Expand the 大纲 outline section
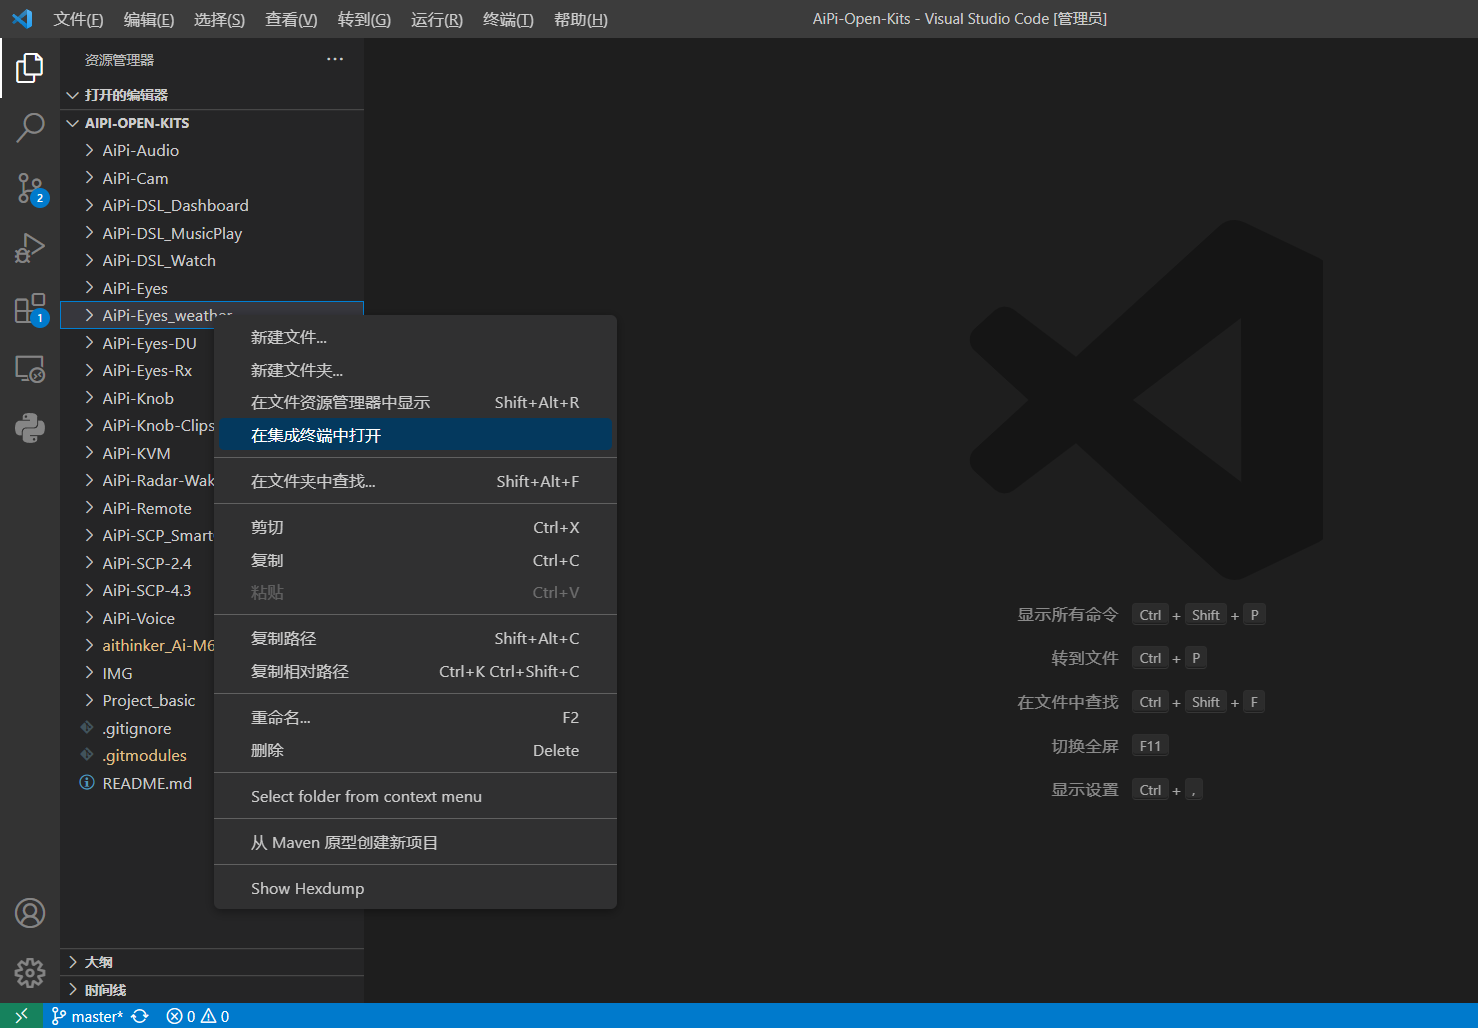Viewport: 1478px width, 1028px height. tap(72, 962)
